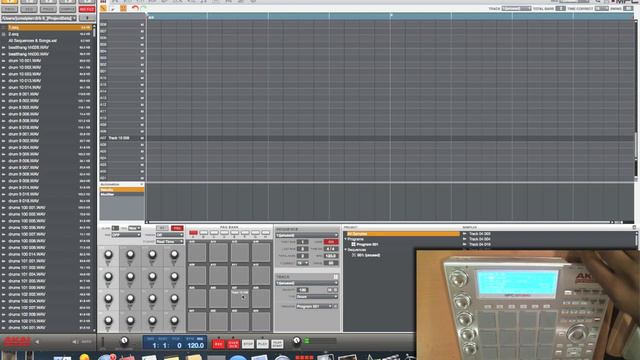Click the arrow icon next to Akai logo
The image size is (640, 360).
pyautogui.click(x=37, y=342)
